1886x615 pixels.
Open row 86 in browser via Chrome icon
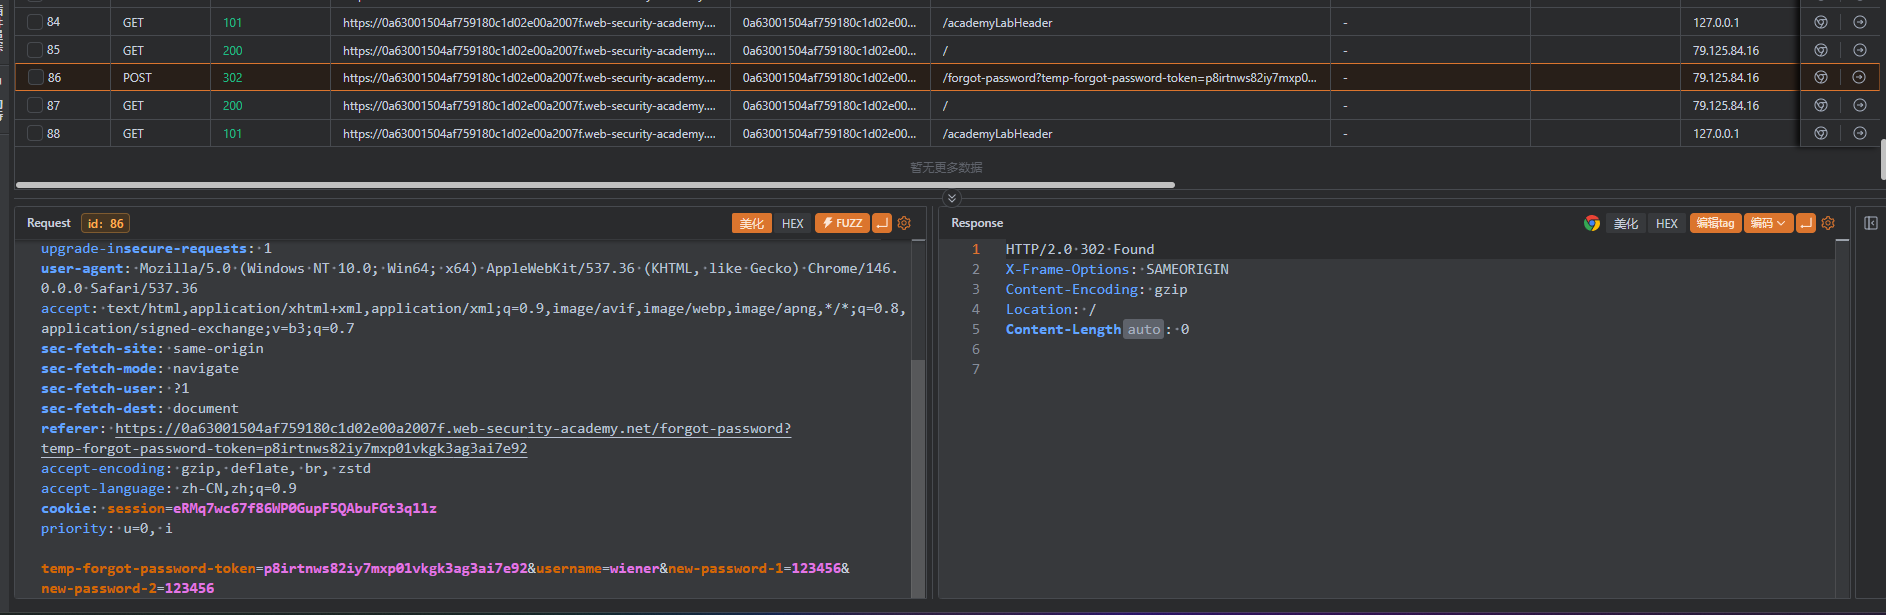click(1821, 77)
